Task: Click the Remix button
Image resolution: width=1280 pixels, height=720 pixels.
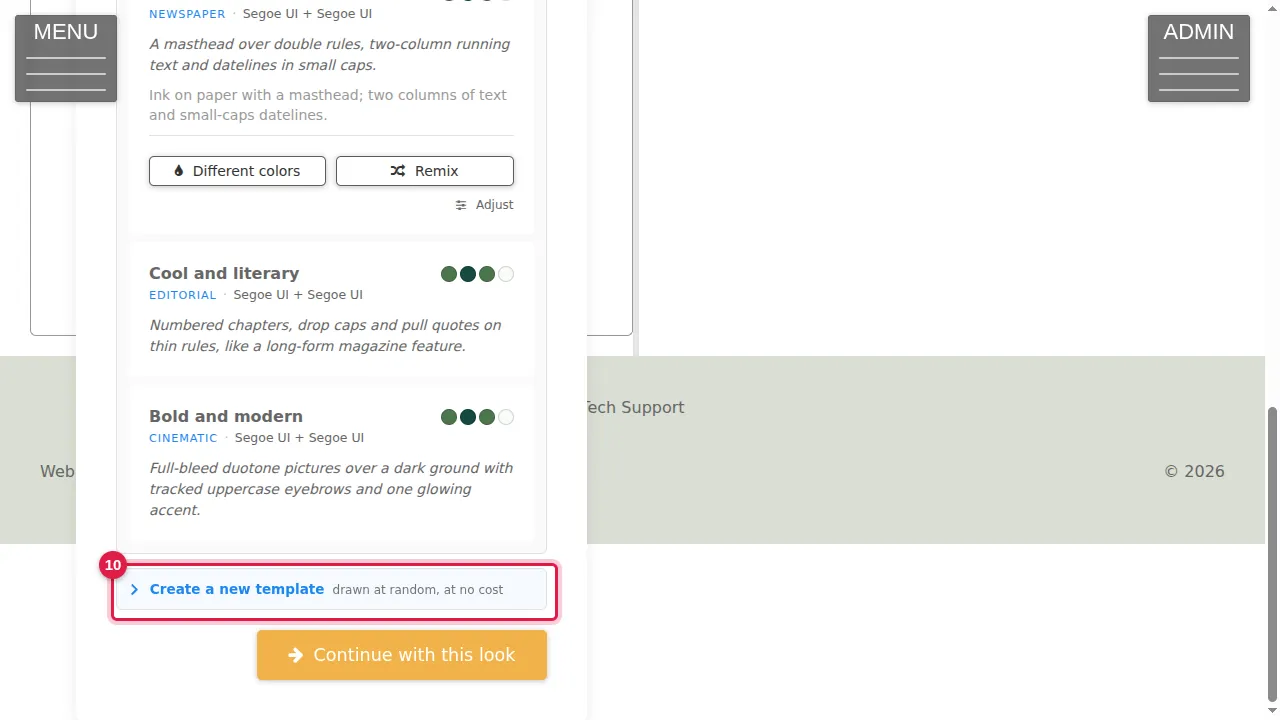Action: pyautogui.click(x=424, y=171)
